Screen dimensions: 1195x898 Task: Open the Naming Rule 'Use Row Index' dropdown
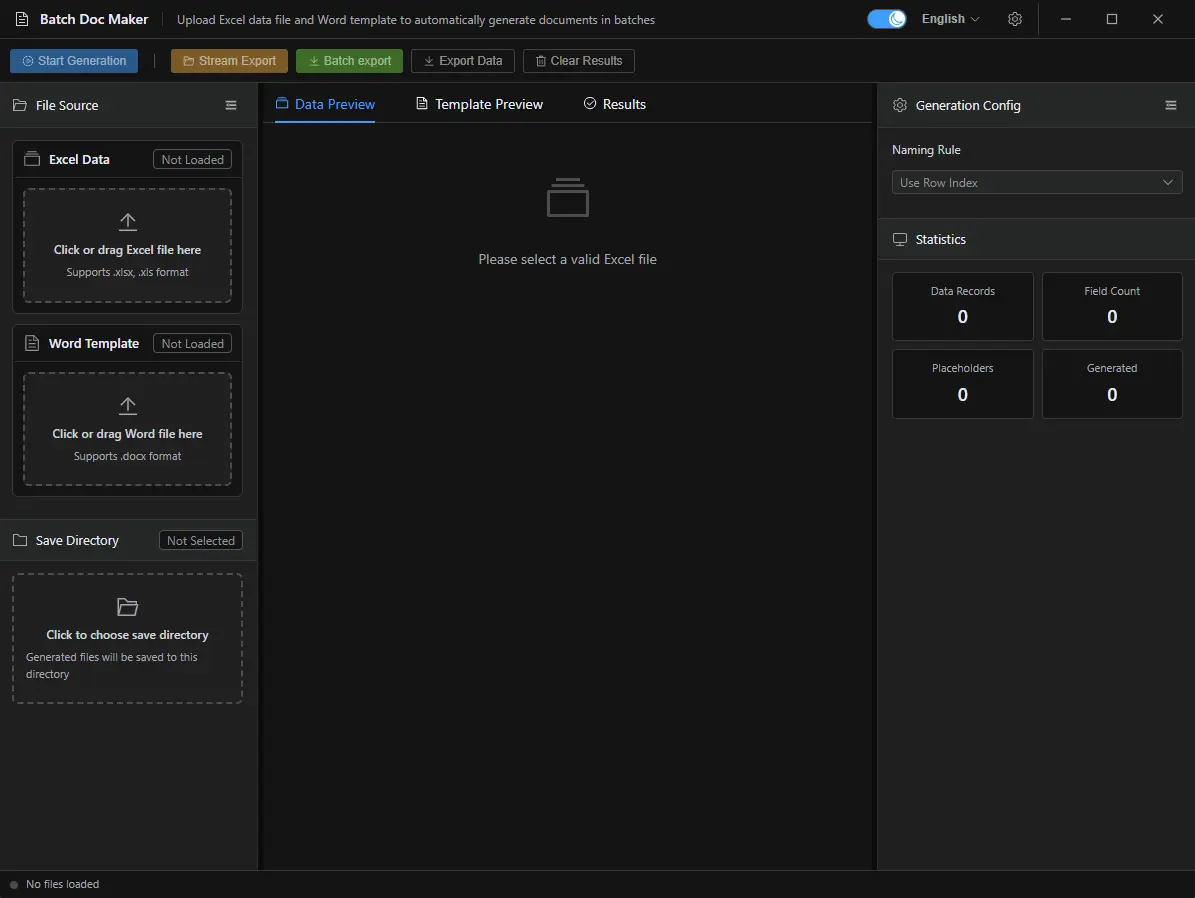pyautogui.click(x=1036, y=183)
